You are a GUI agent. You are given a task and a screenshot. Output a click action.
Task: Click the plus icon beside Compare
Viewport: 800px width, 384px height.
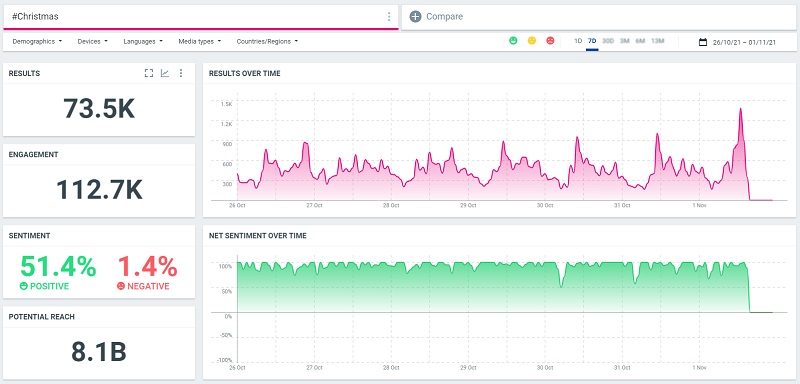(x=415, y=17)
